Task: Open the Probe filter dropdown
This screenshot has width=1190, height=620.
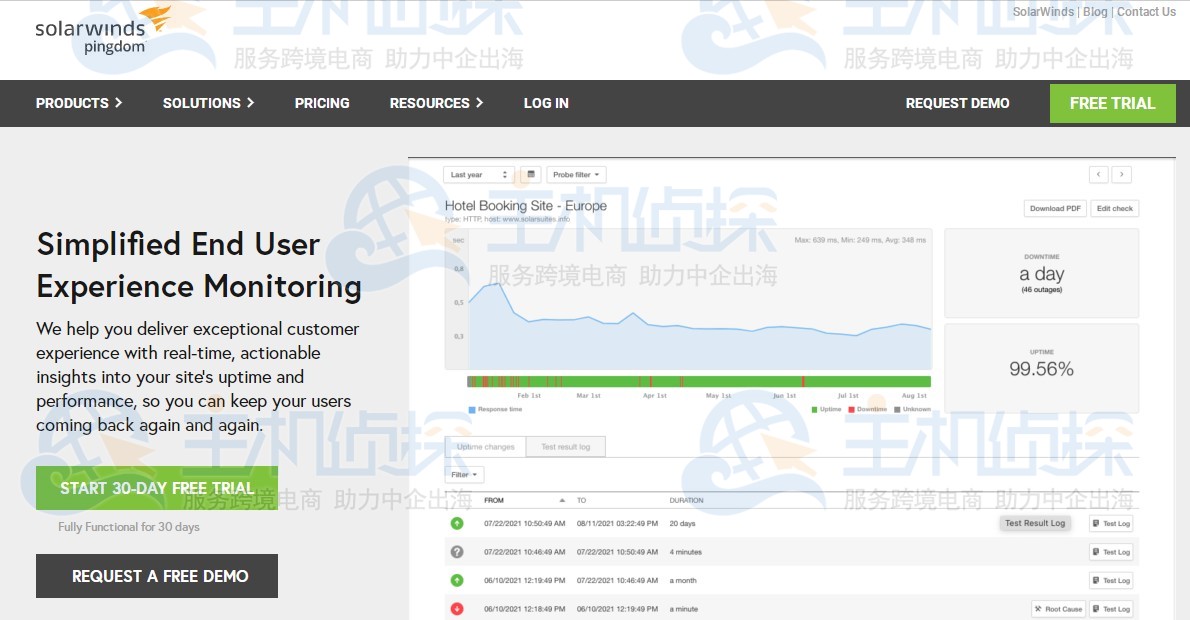Action: tap(576, 175)
